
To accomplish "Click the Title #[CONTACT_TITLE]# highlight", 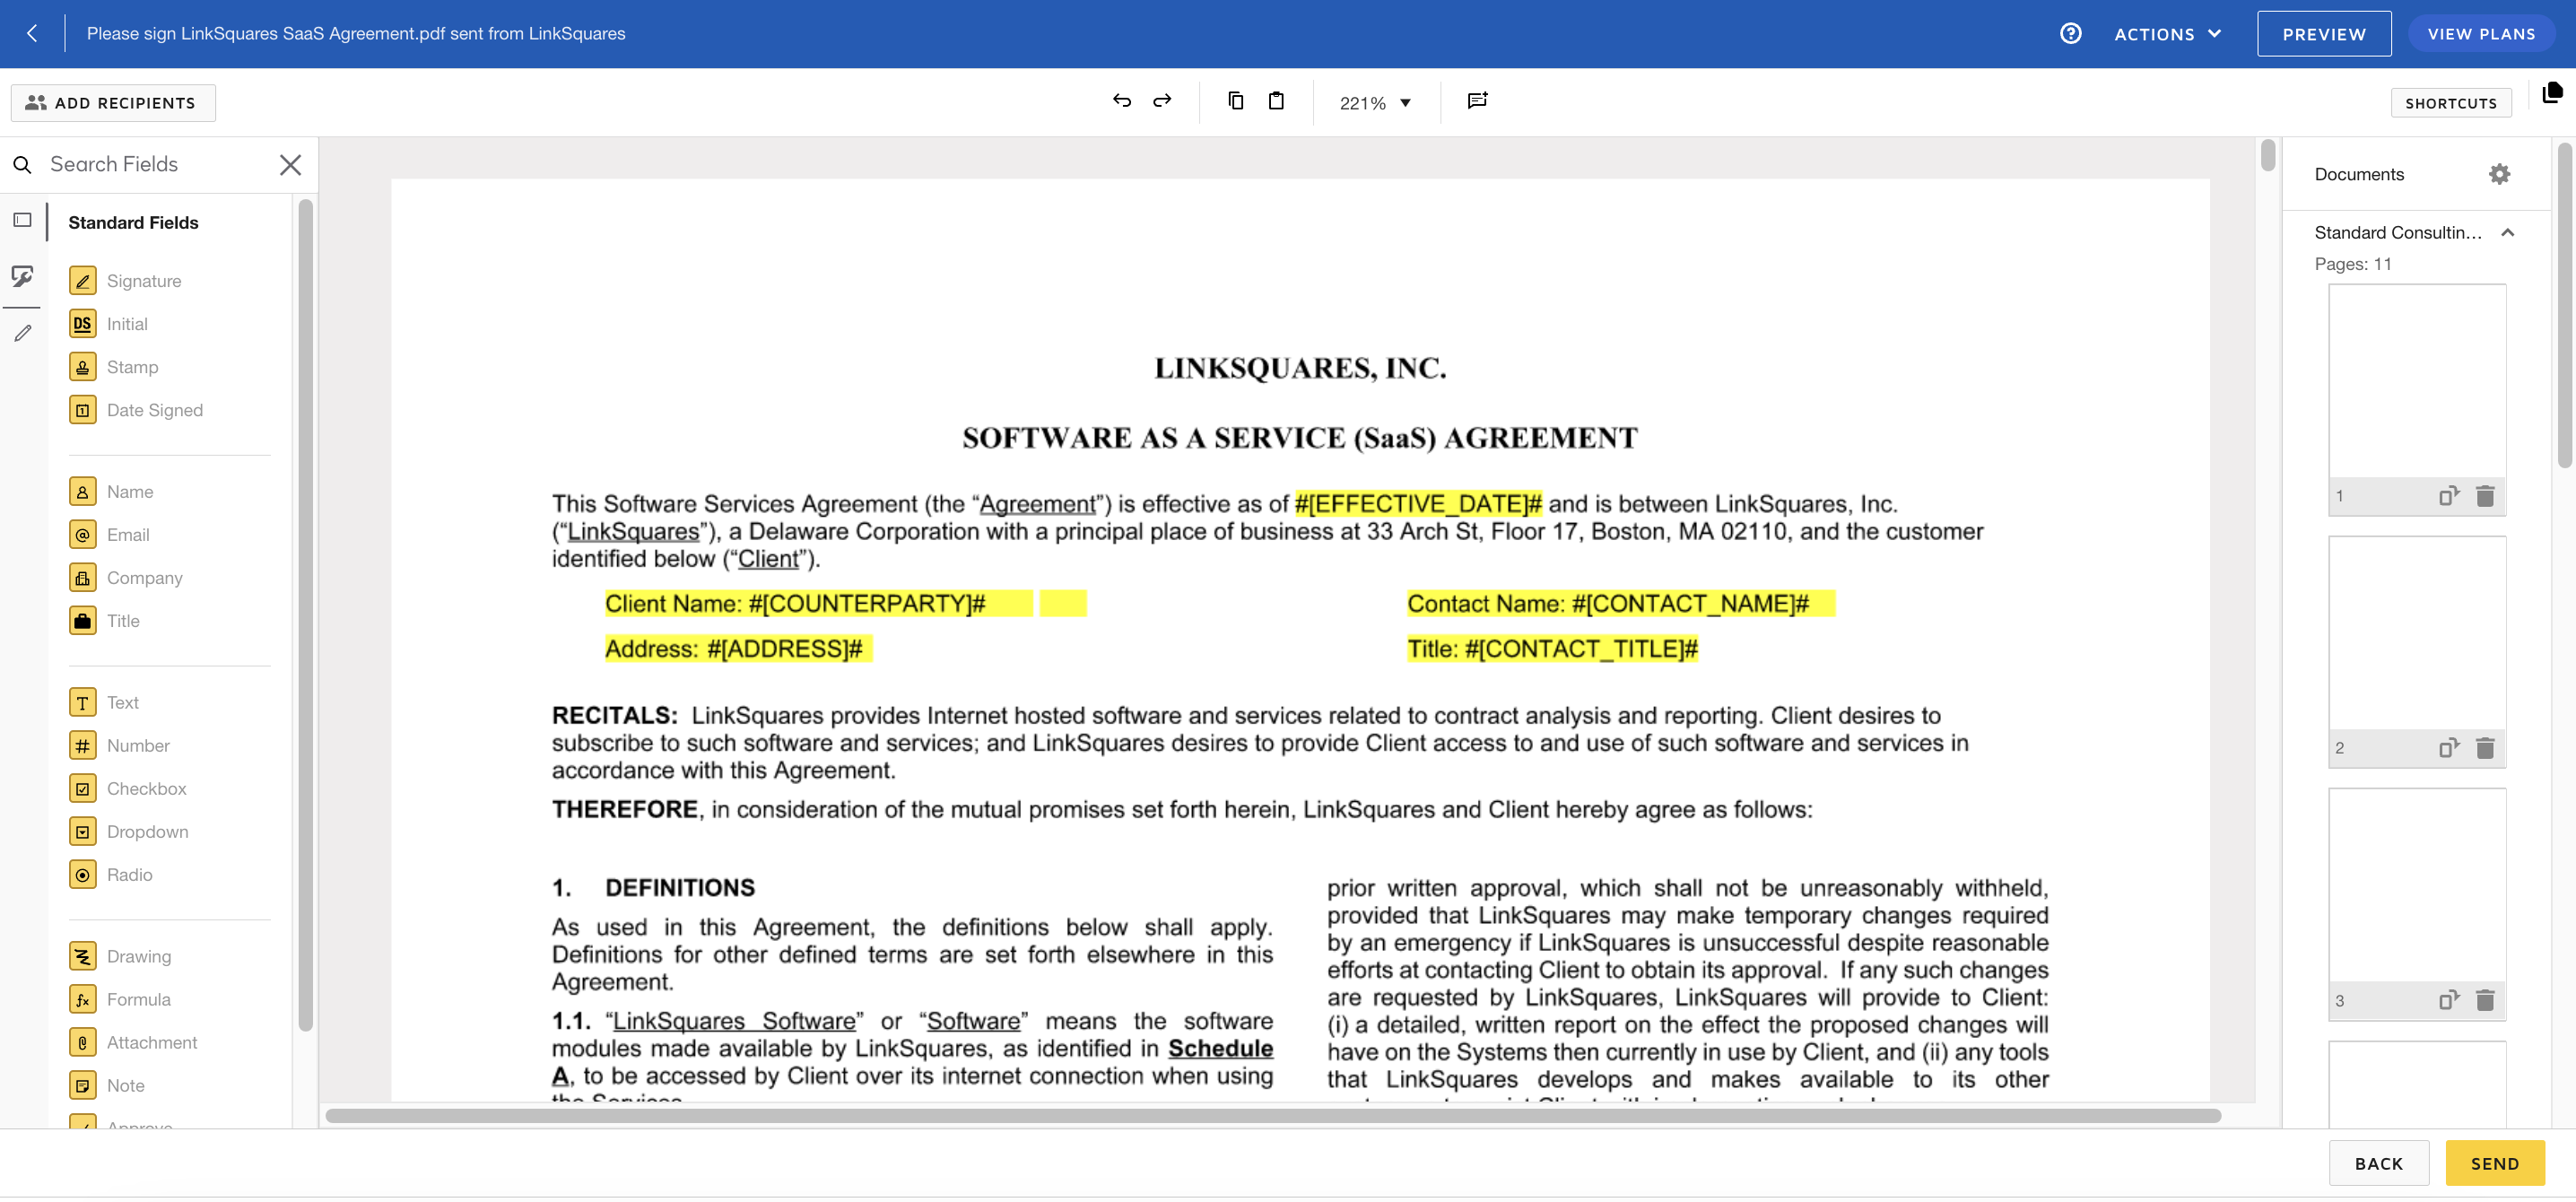I will click(1552, 649).
